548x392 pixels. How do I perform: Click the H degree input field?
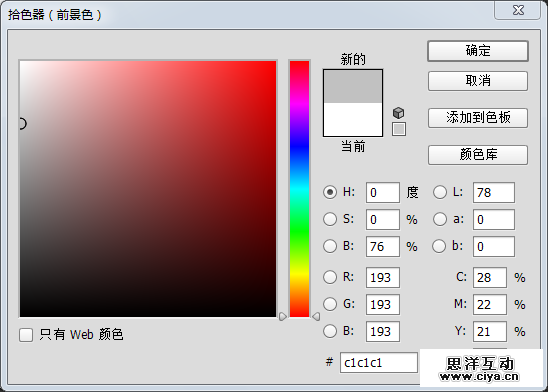(x=383, y=193)
